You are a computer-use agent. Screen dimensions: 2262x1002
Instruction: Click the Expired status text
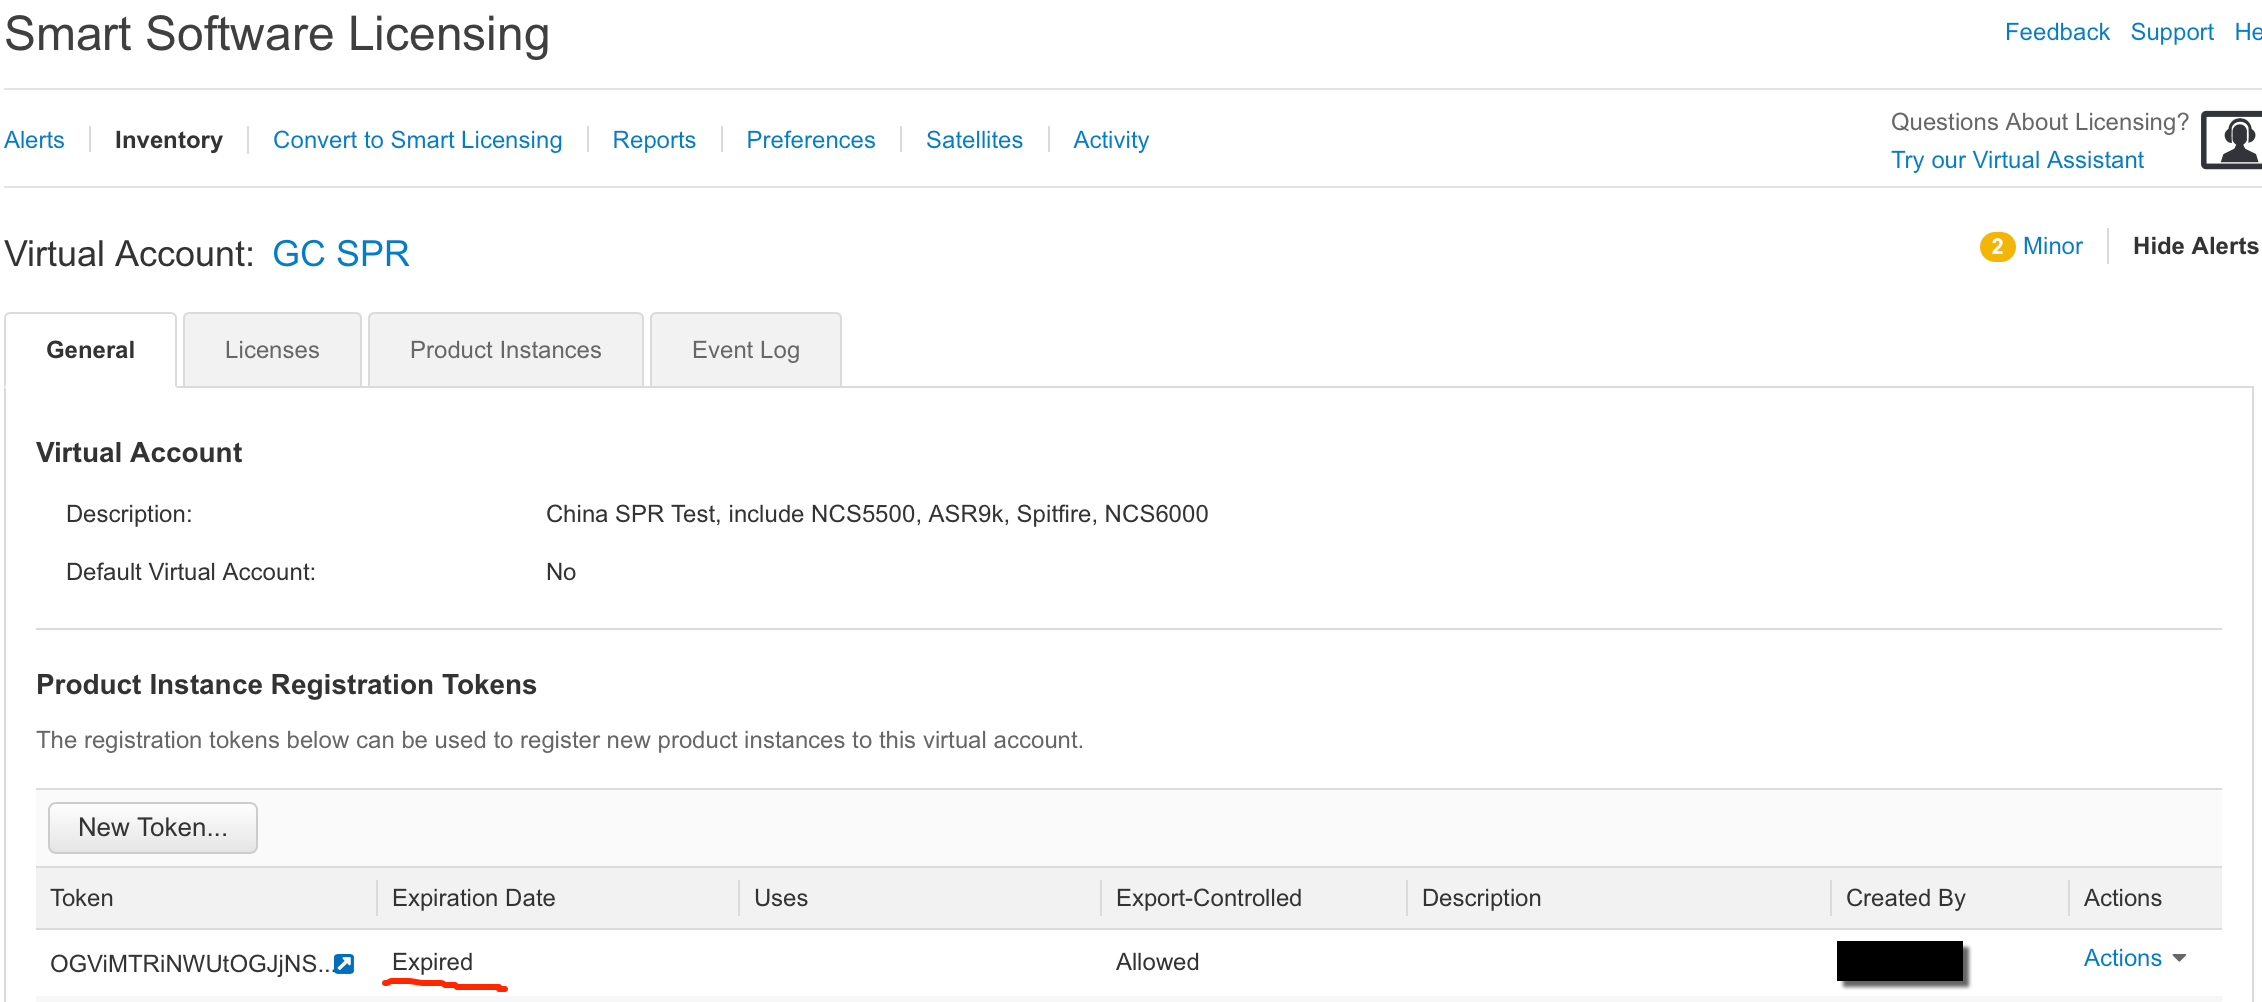[x=432, y=962]
